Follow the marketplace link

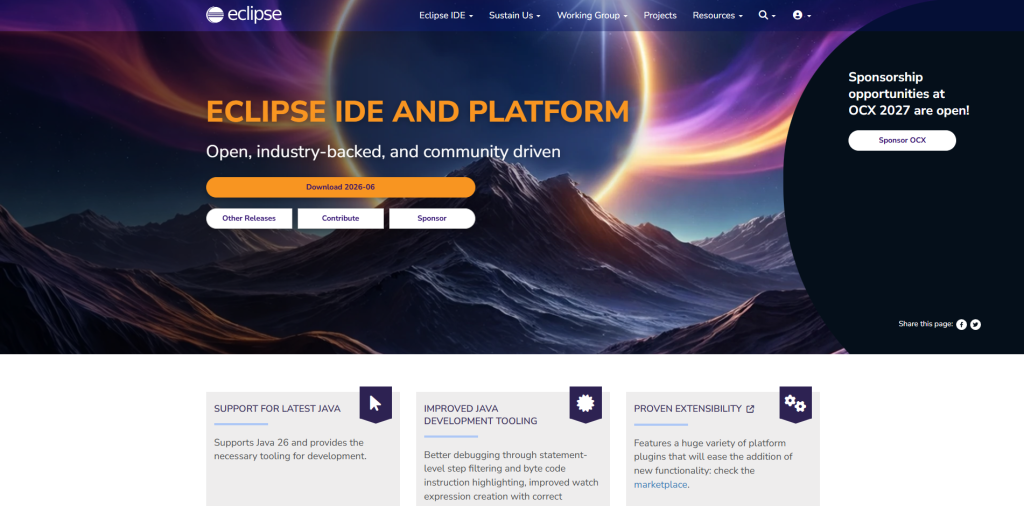660,485
